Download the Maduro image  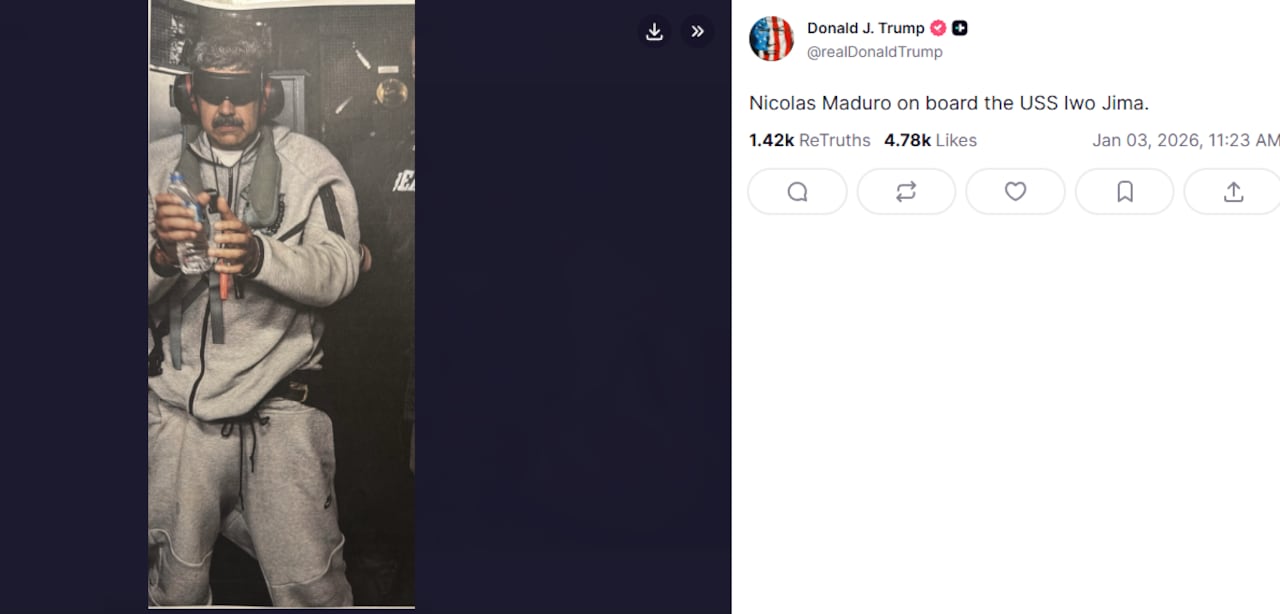[x=654, y=31]
